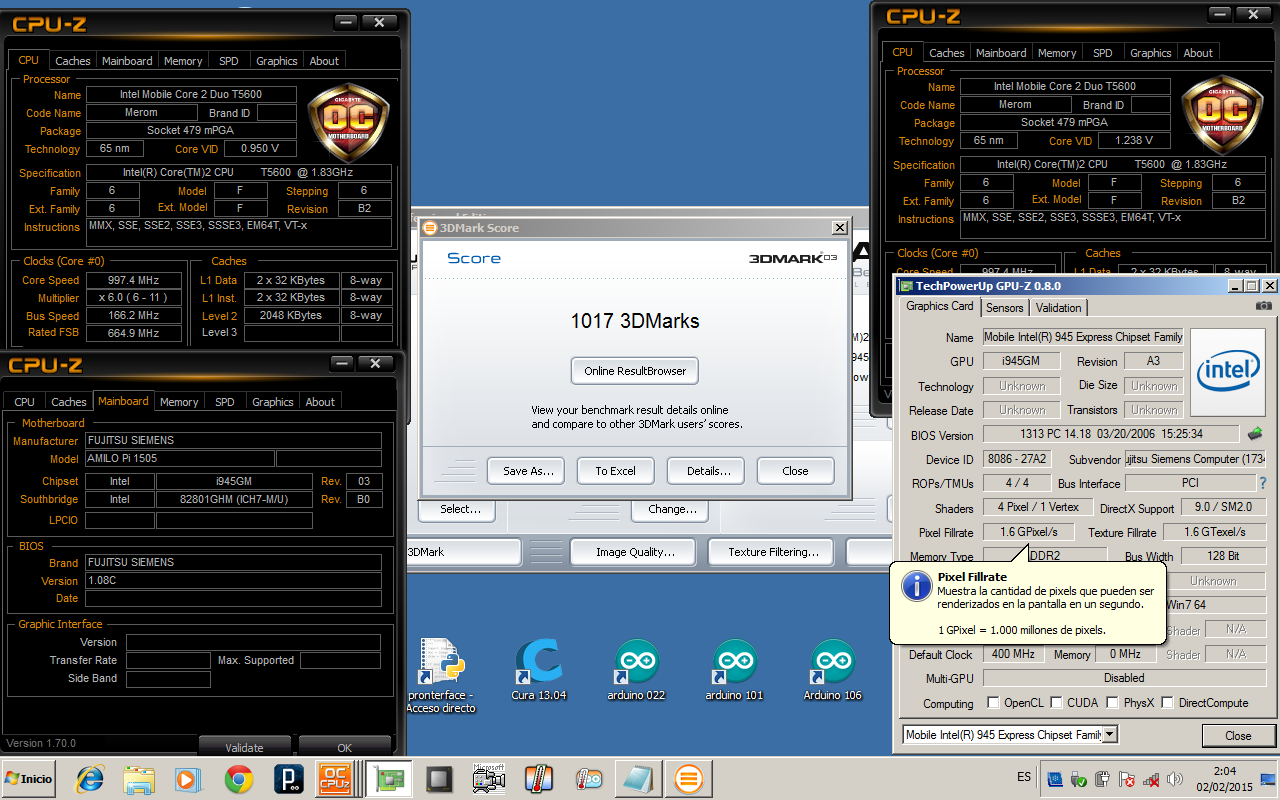This screenshot has width=1280, height=800.
Task: Click the Core VID value 0.950 V
Action: 260,149
